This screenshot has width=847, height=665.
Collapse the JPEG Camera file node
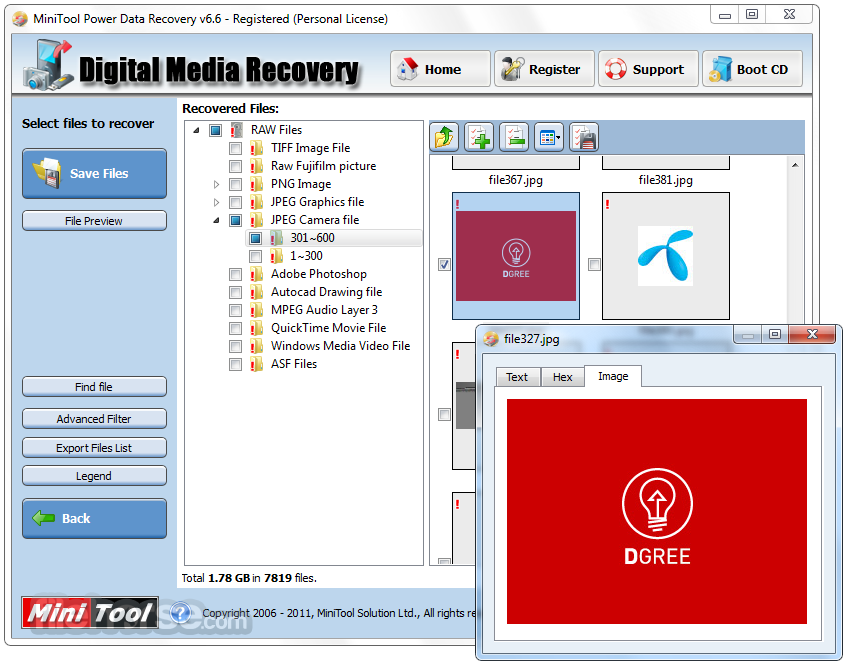pyautogui.click(x=217, y=220)
